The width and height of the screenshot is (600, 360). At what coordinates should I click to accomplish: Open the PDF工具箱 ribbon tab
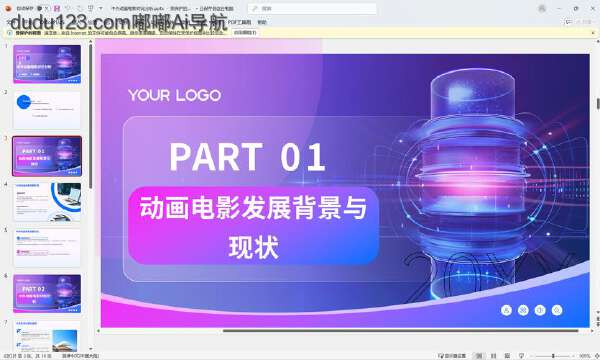[240, 22]
